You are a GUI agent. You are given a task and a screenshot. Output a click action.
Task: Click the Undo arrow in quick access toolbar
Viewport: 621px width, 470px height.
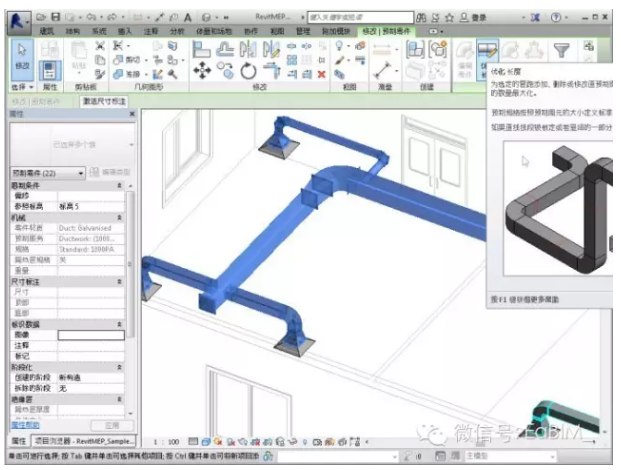[x=91, y=17]
